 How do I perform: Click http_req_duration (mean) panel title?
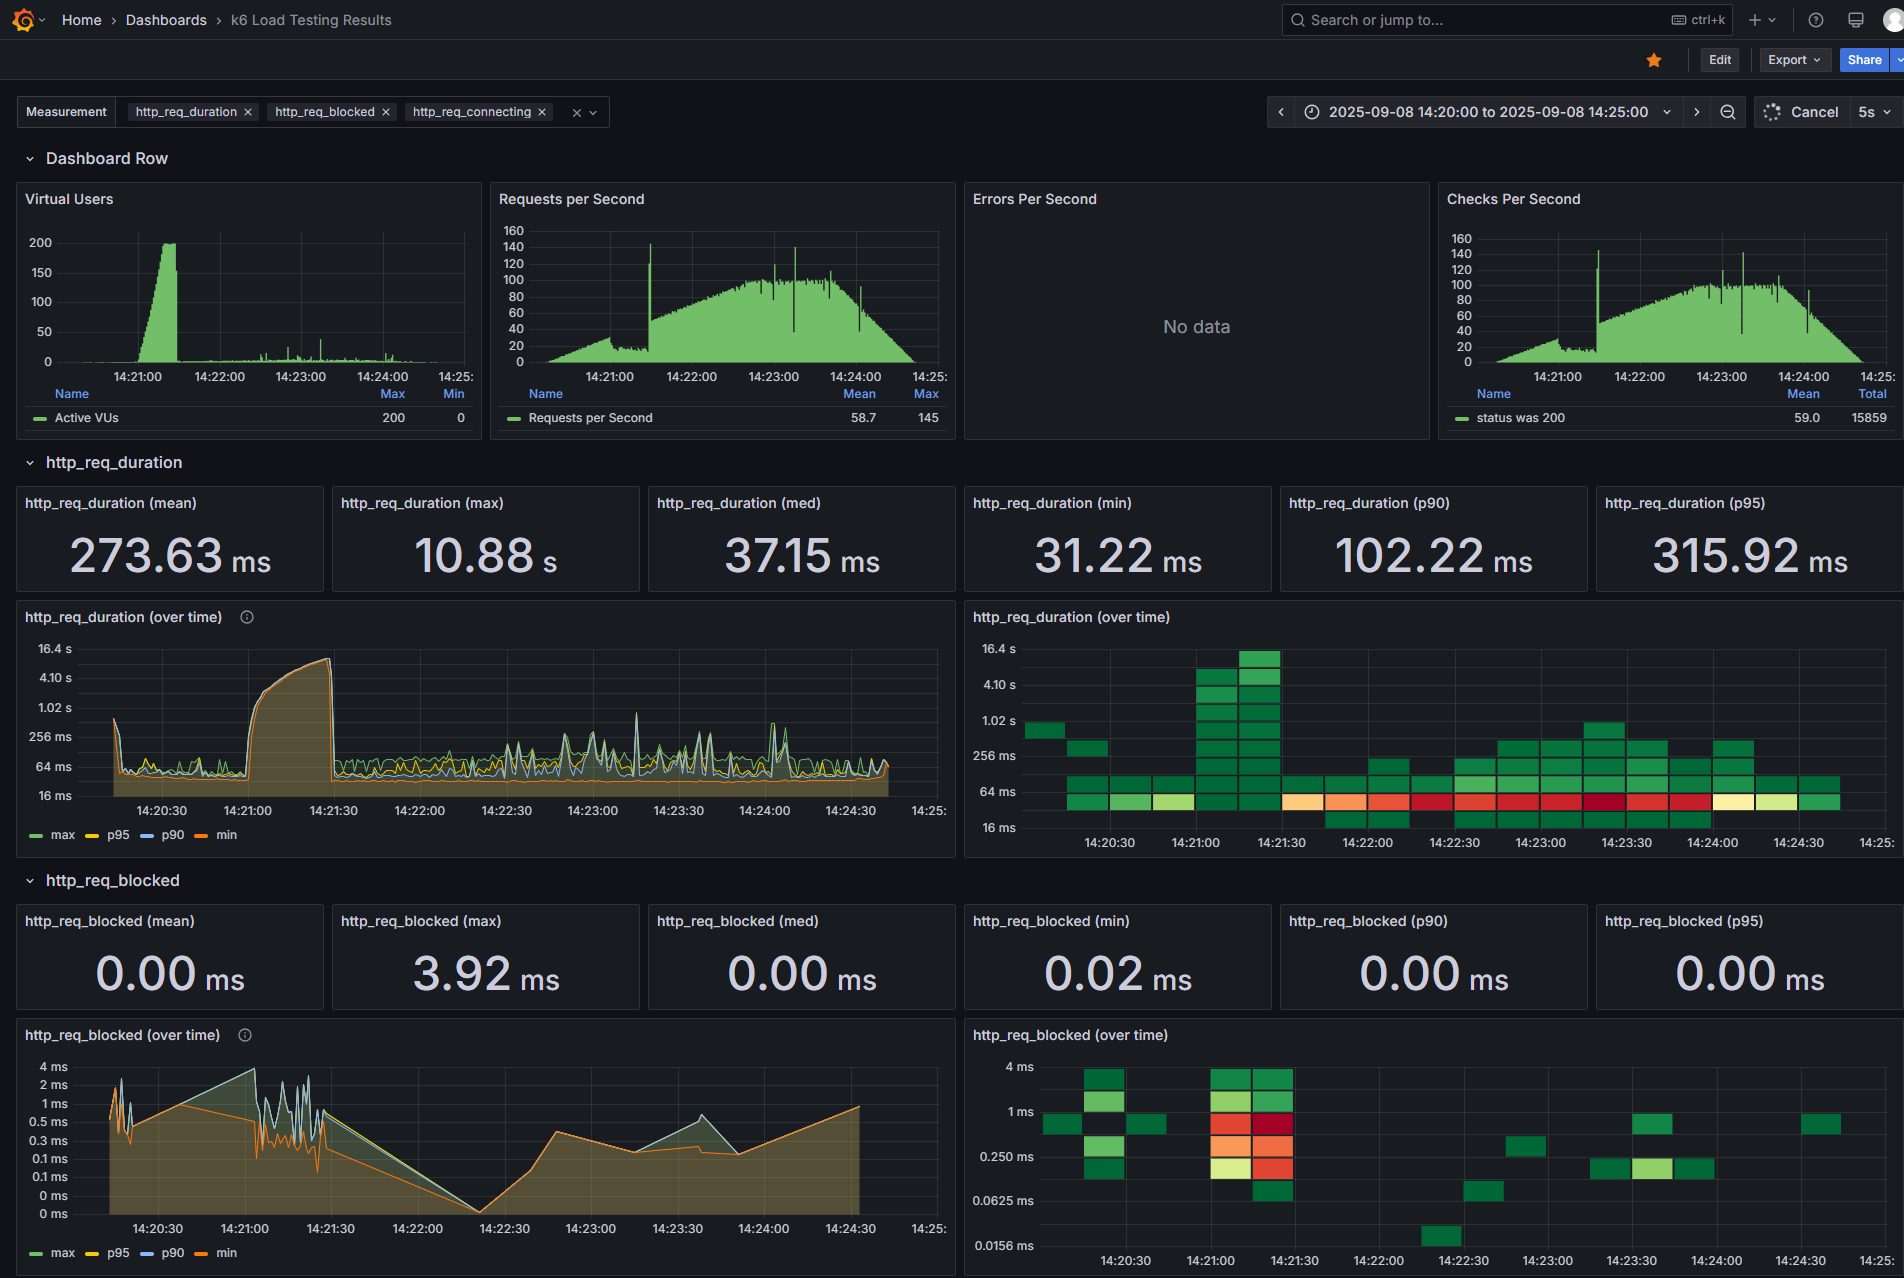click(x=110, y=503)
